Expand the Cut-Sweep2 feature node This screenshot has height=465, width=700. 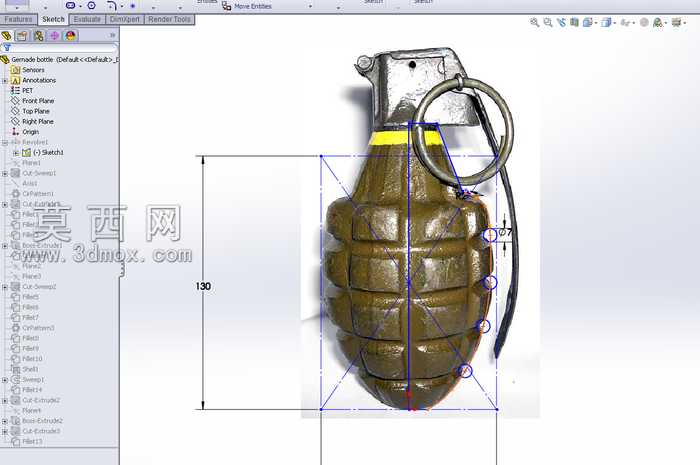point(5,286)
